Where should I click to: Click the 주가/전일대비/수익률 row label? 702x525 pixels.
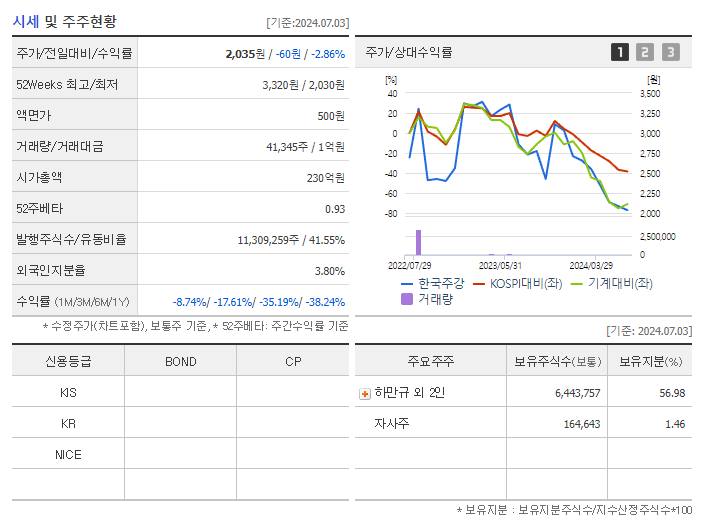(x=74, y=53)
